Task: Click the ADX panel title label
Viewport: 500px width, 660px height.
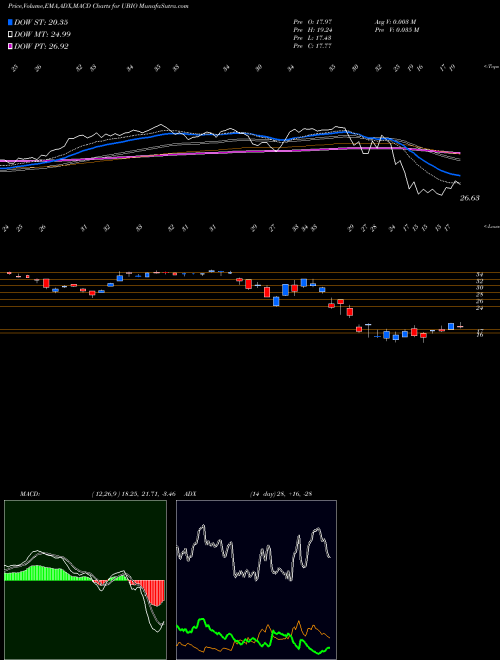Action: click(190, 494)
